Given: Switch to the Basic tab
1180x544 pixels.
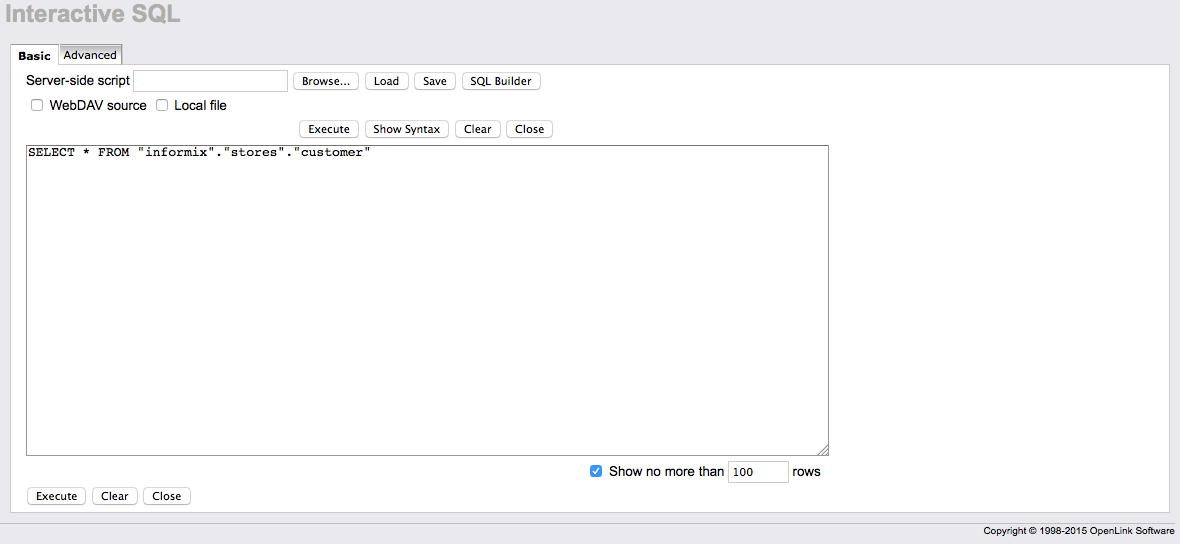Looking at the screenshot, I should [35, 56].
